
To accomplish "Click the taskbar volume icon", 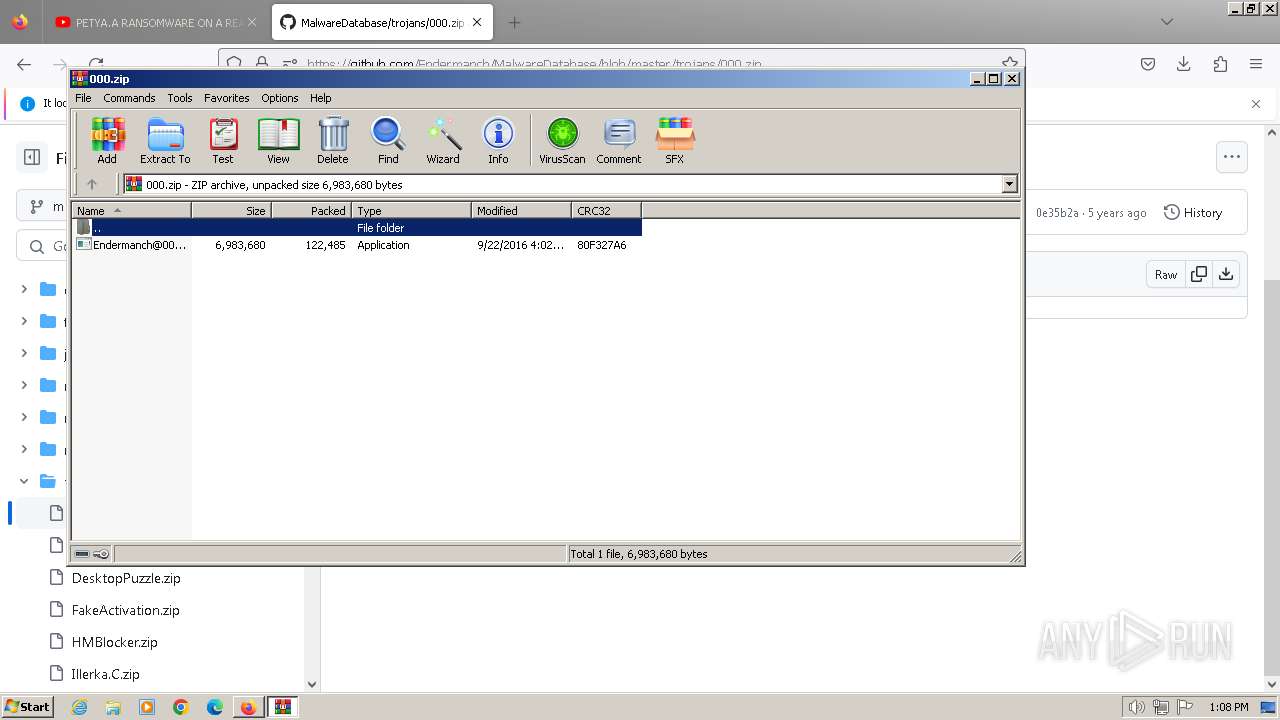I will [1137, 707].
